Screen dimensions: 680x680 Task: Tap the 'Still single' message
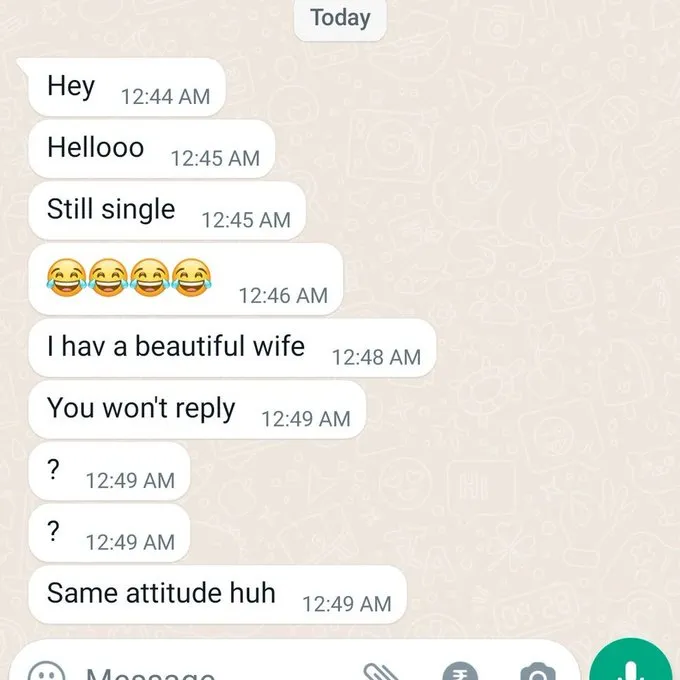(167, 211)
